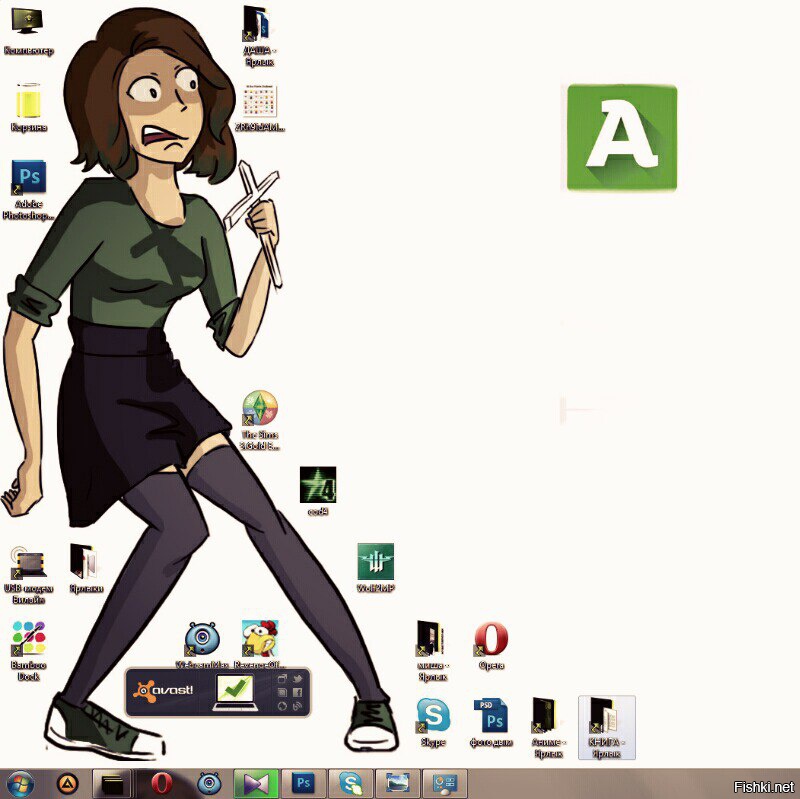Launch the cod4 game shortcut
Viewport: 800px width, 799px height.
318,491
